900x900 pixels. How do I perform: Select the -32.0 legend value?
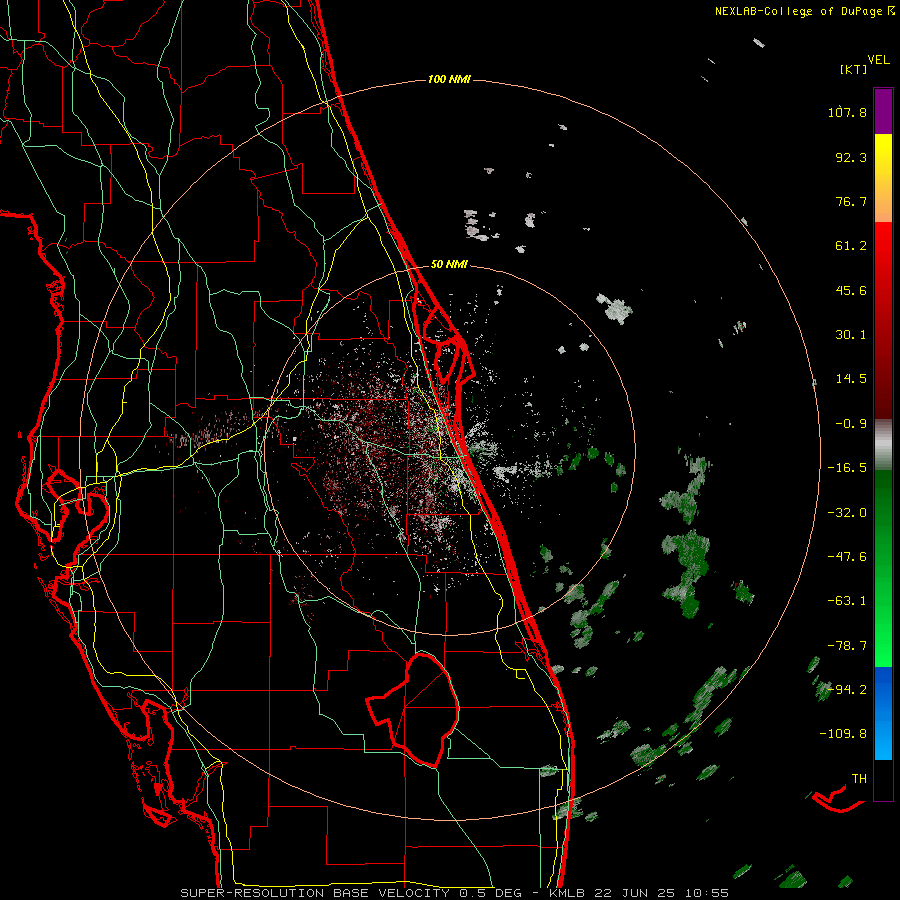847,513
